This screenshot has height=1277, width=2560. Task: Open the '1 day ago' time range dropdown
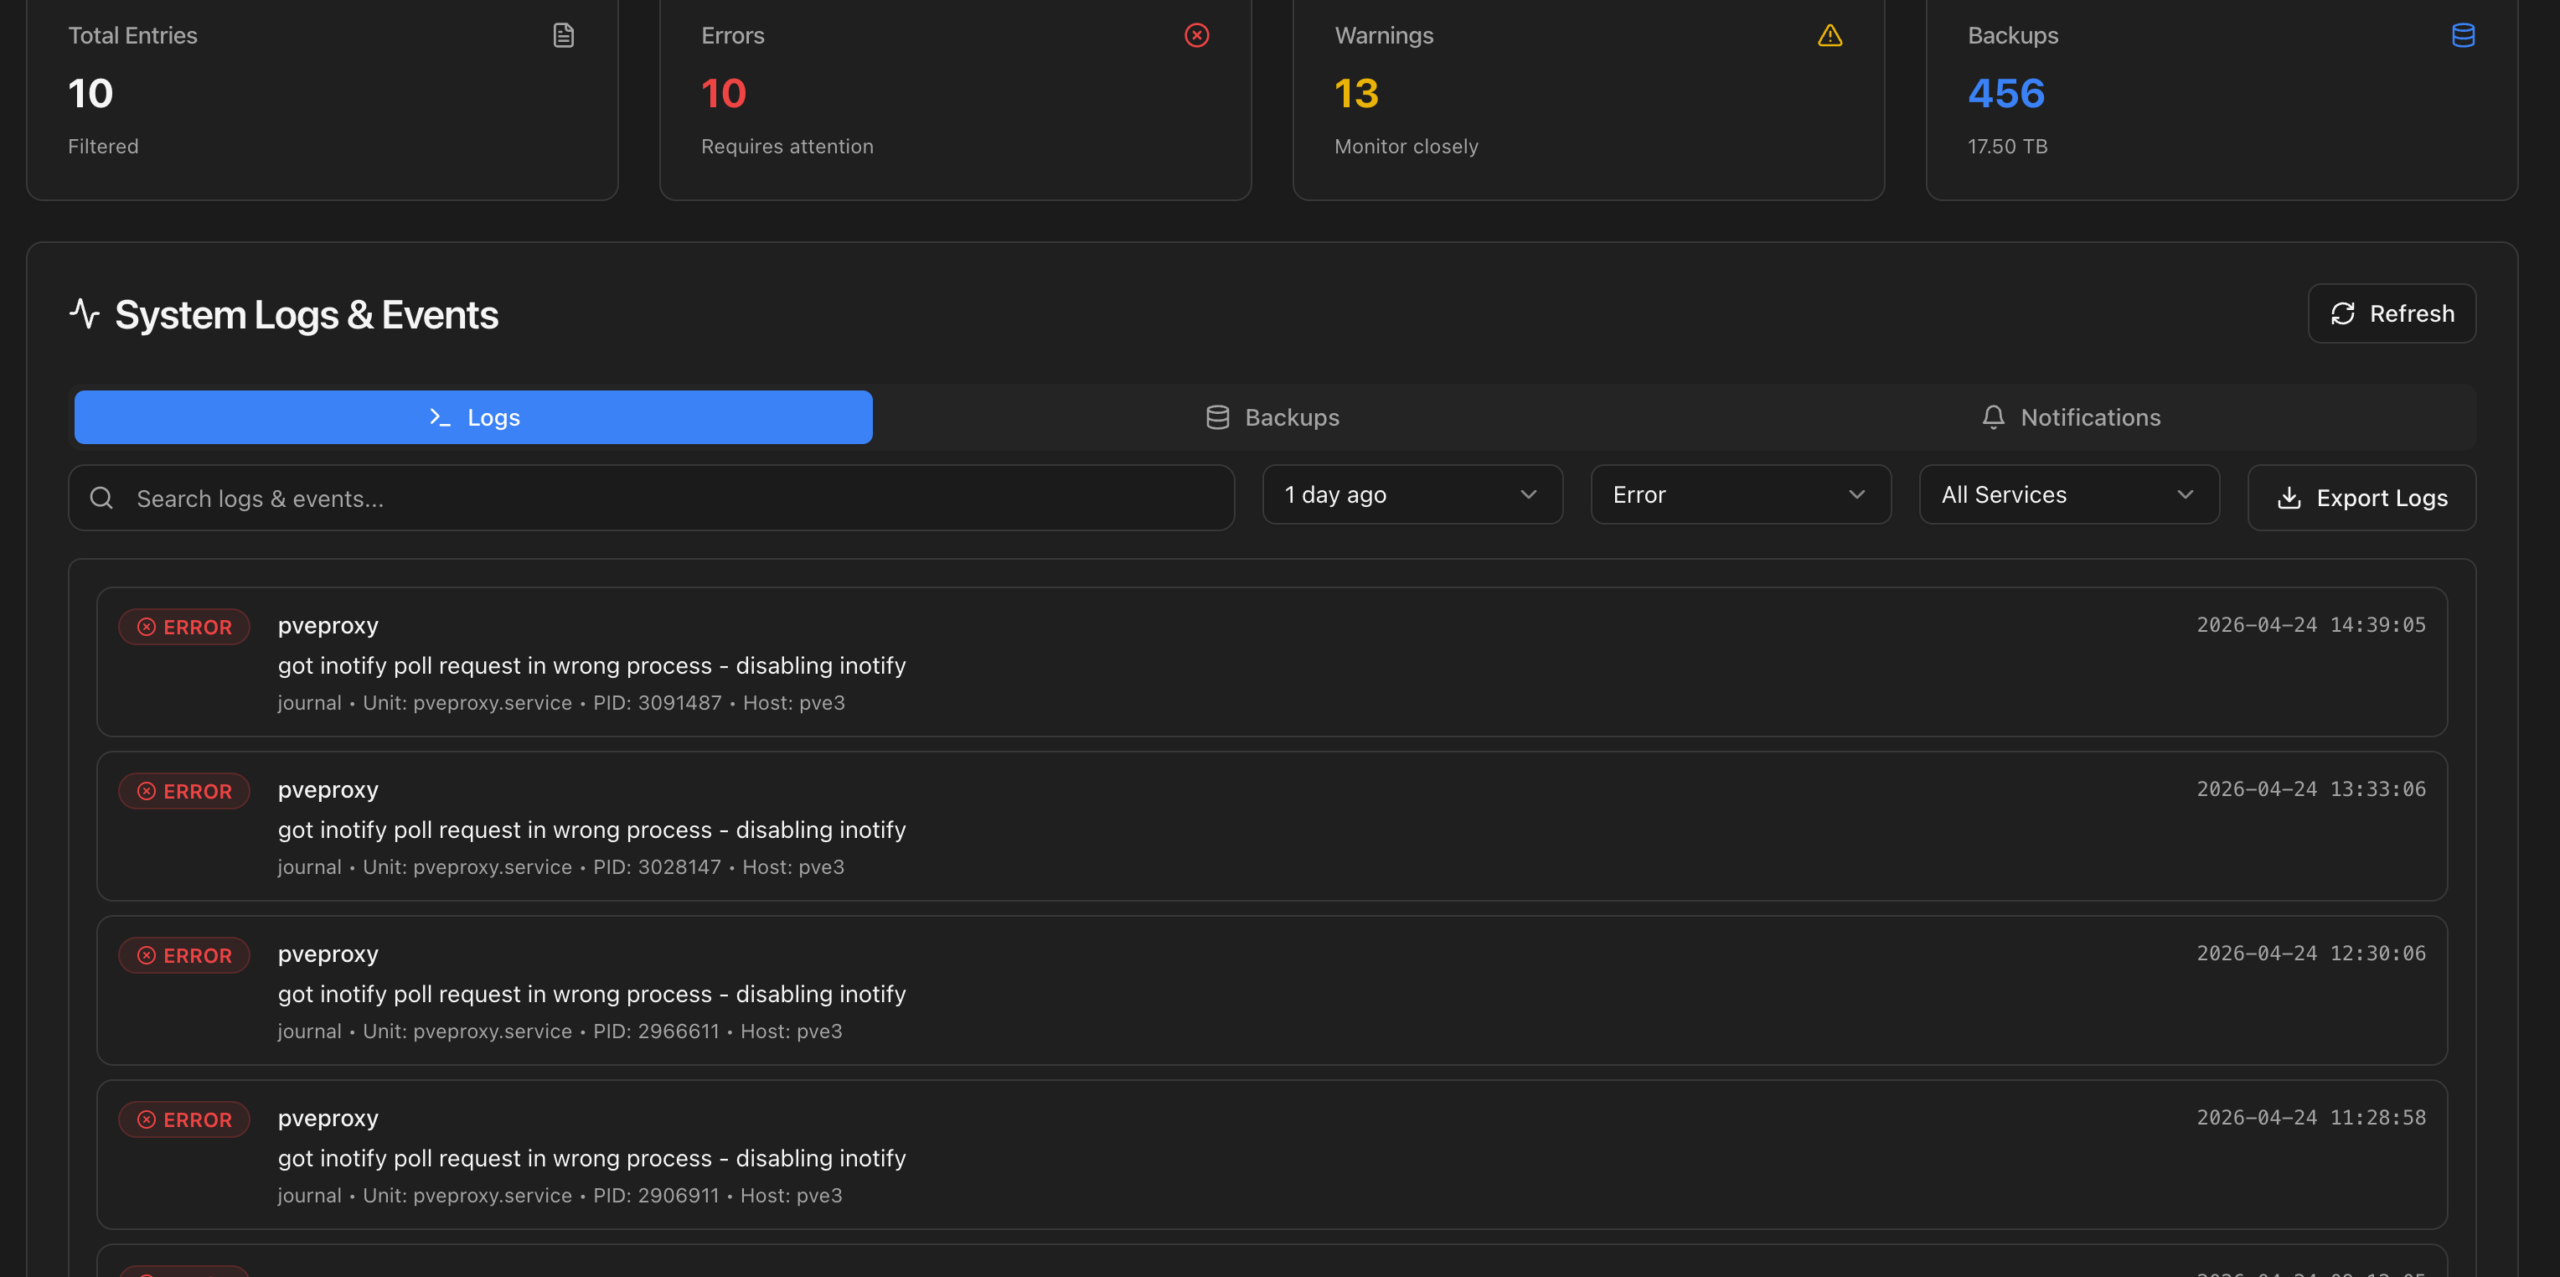[1411, 494]
